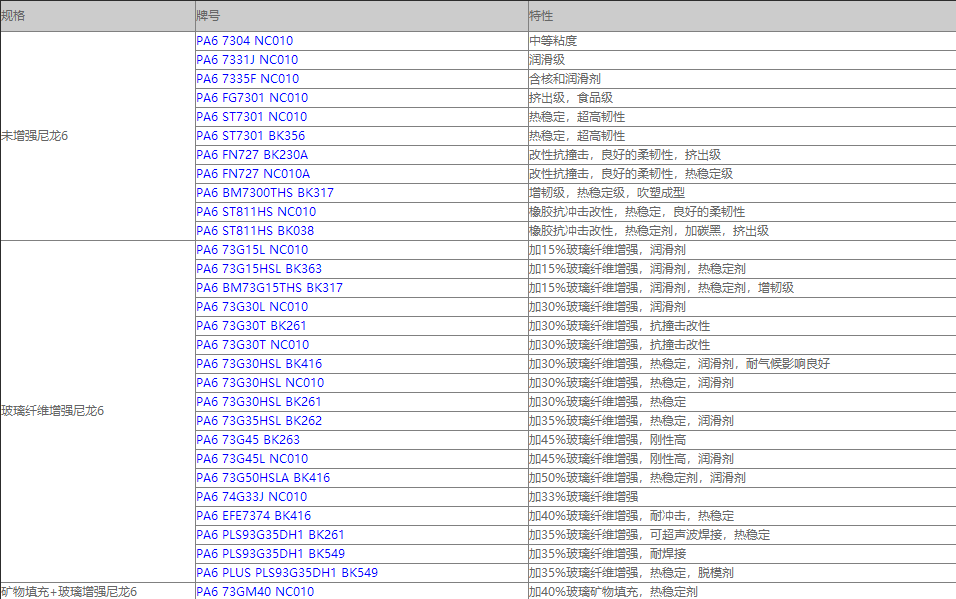Open the PA6 7304 NC010 link
The image size is (956, 599).
(x=244, y=41)
